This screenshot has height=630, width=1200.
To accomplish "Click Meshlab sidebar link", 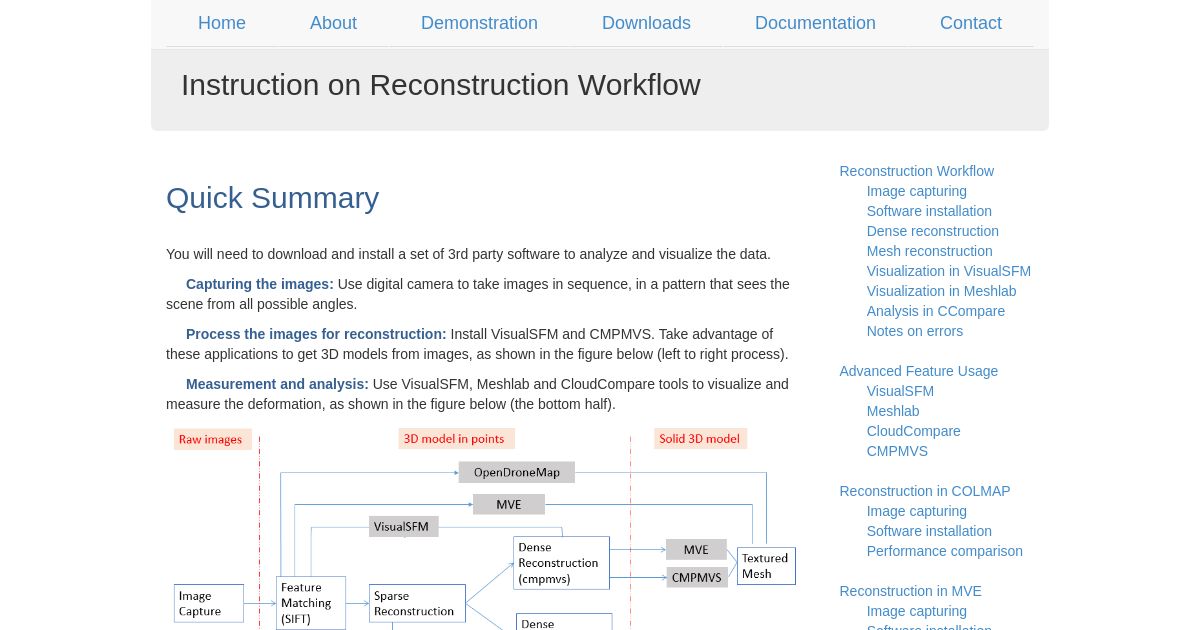I will coord(893,411).
